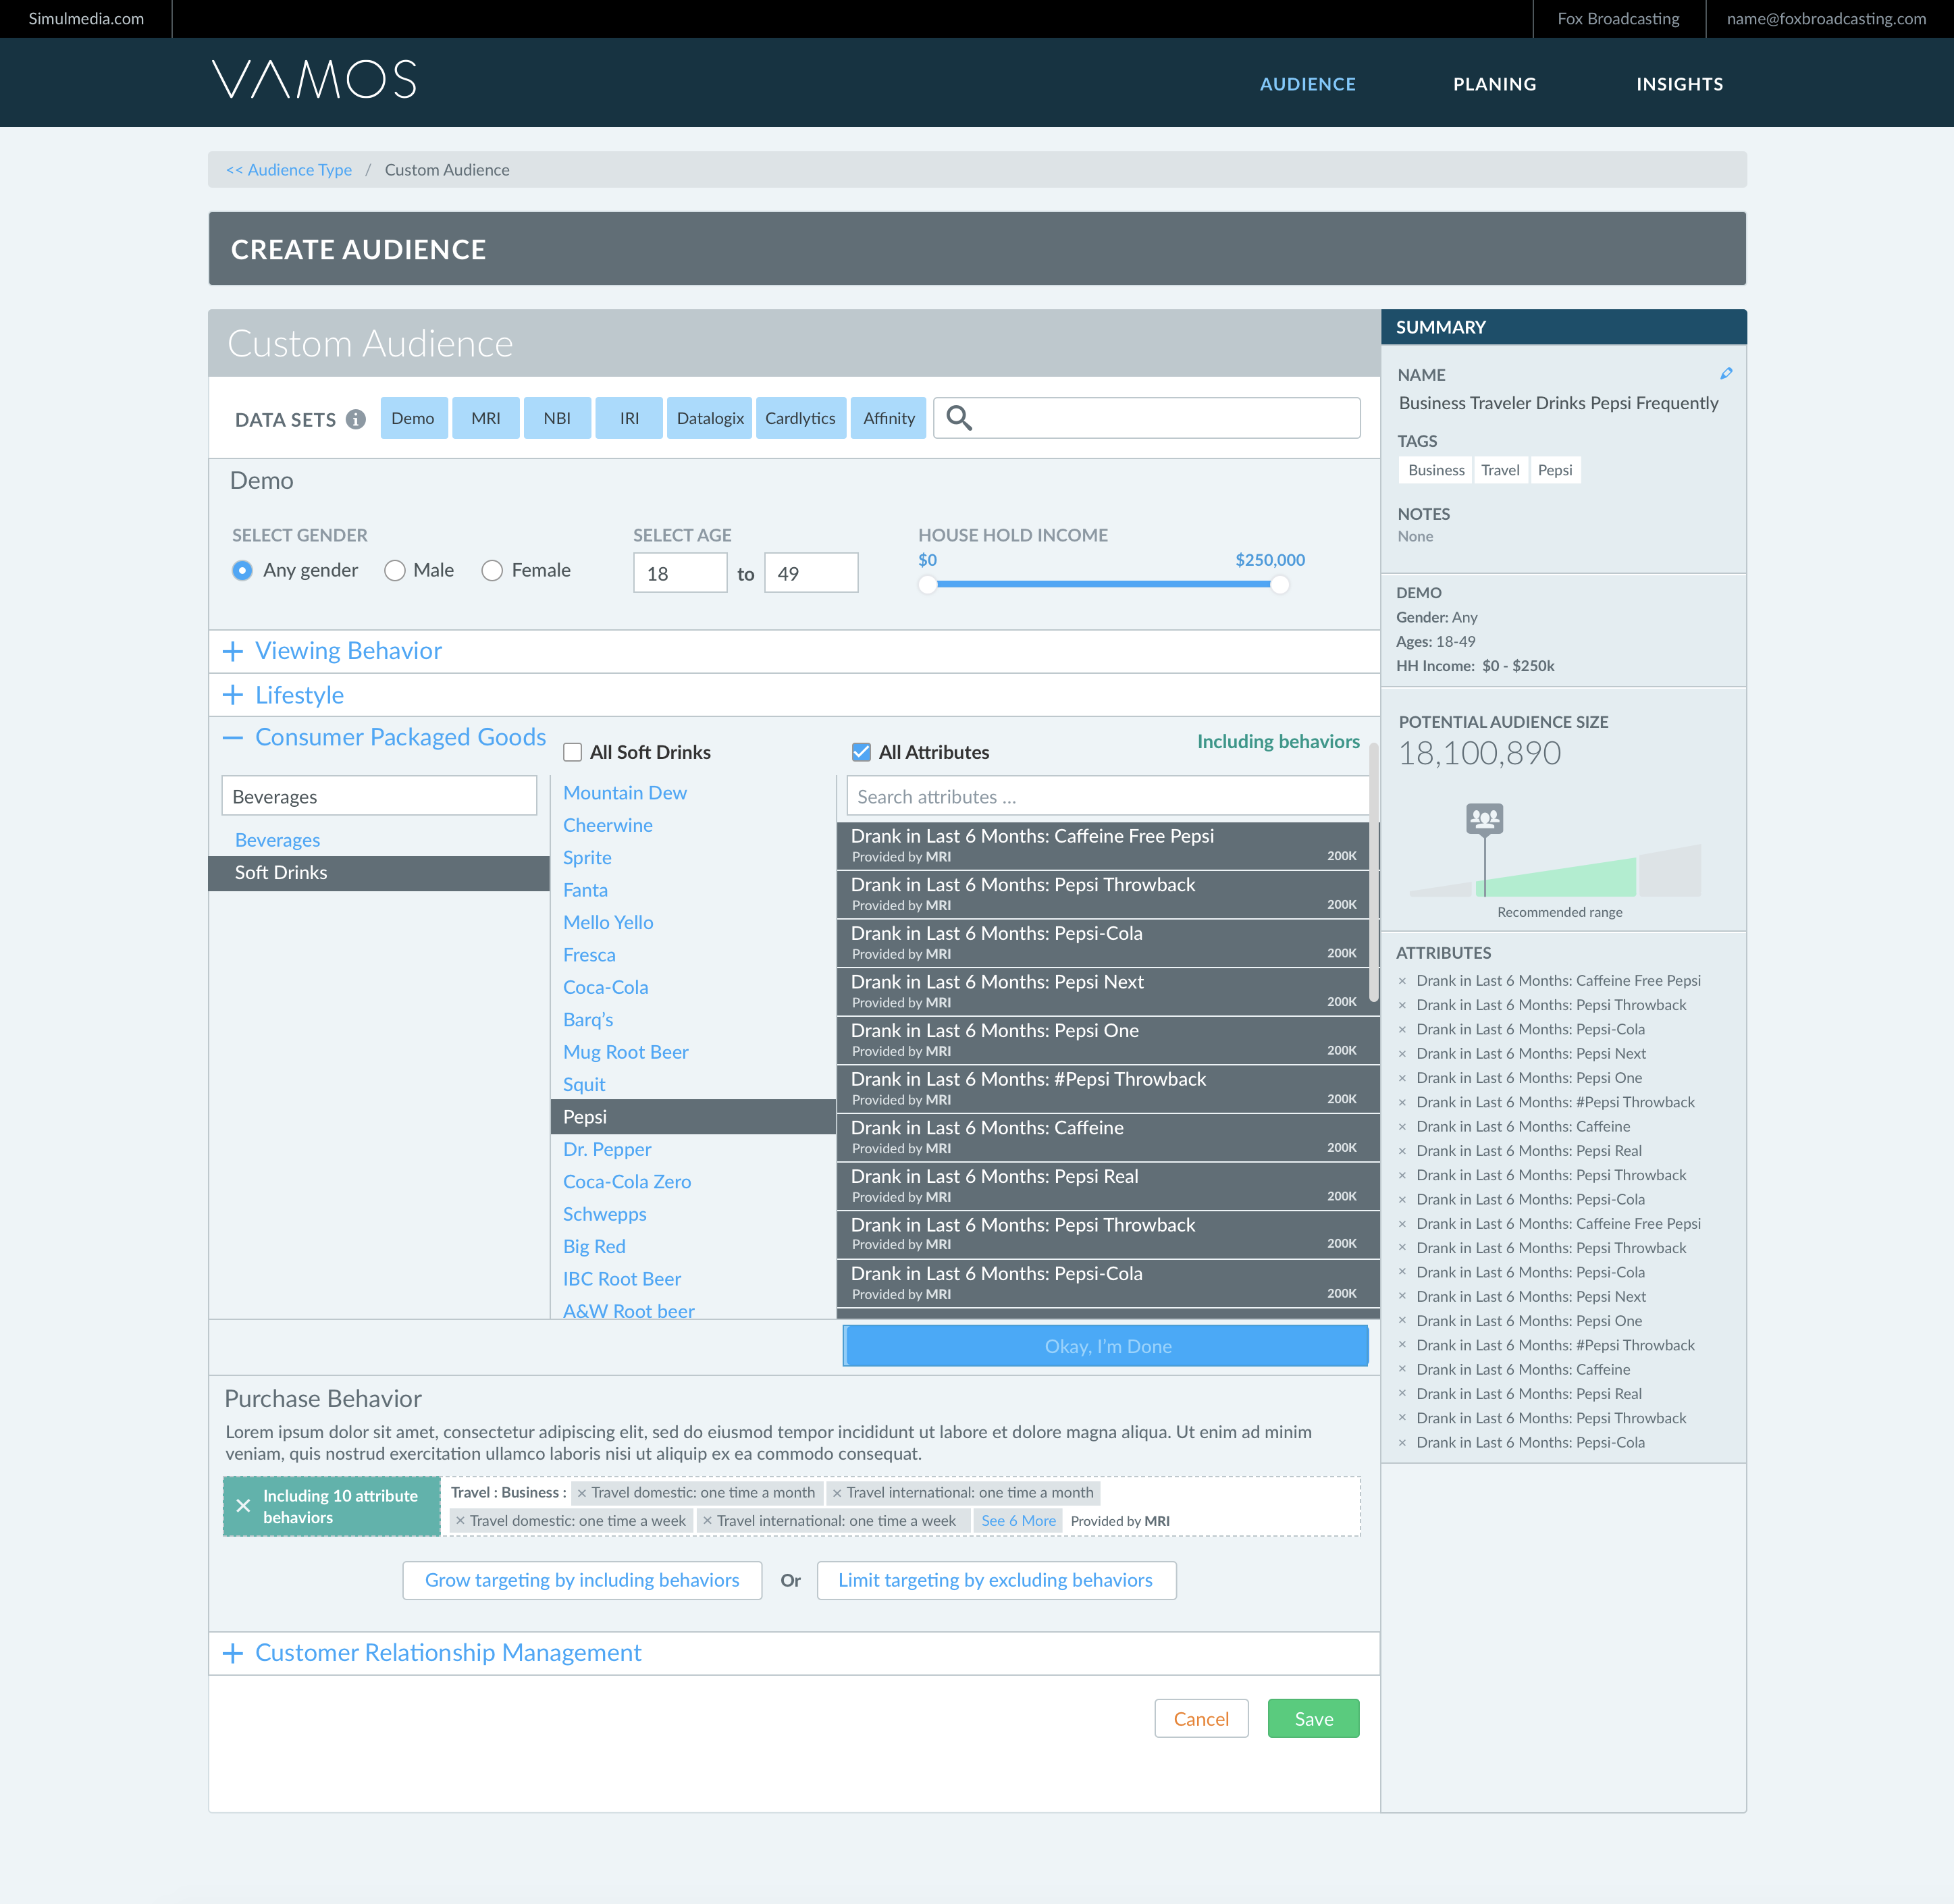Remove the 'Including 10 attribute behaviors' block

243,1506
